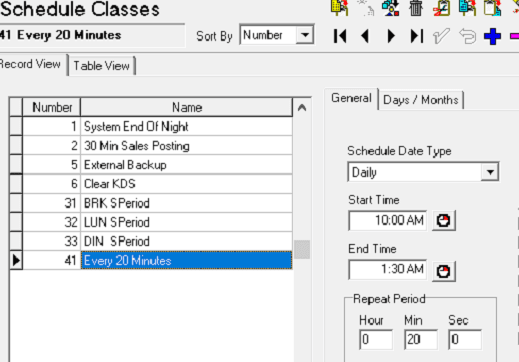This screenshot has width=519, height=362.
Task: Go to the next record
Action: tap(391, 36)
